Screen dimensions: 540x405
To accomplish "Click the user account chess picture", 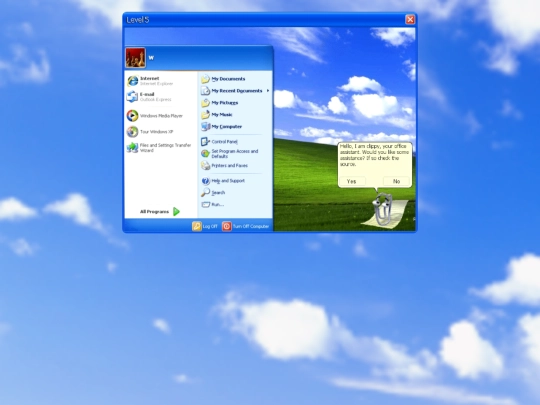I will (135, 58).
